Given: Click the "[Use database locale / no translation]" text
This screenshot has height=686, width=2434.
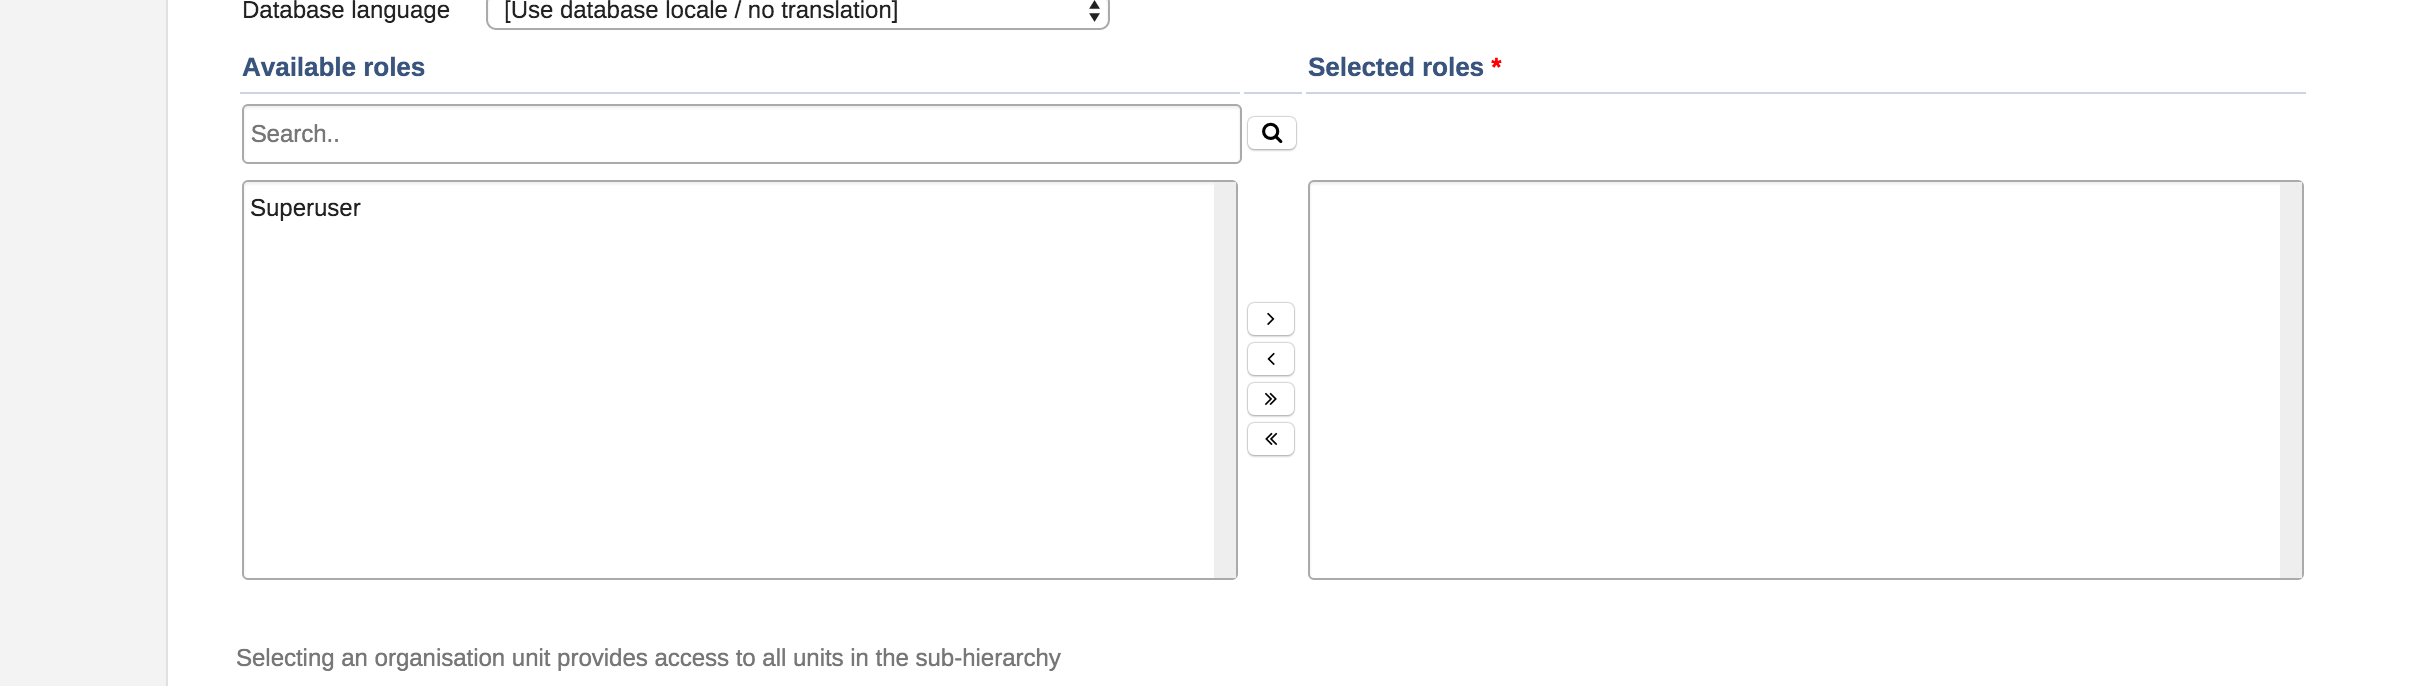Looking at the screenshot, I should tap(700, 11).
